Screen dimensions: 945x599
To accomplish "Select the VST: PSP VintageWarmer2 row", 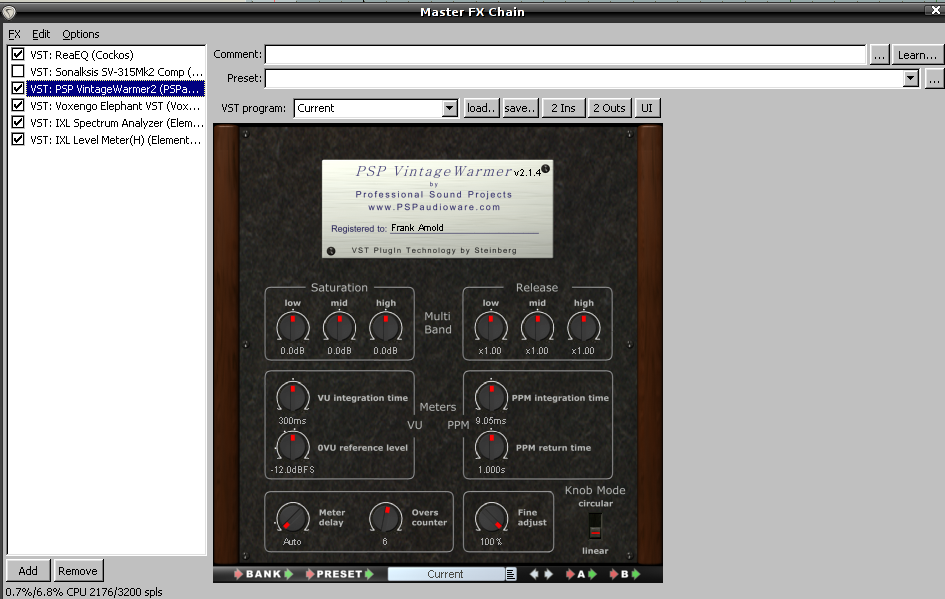I will [116, 89].
